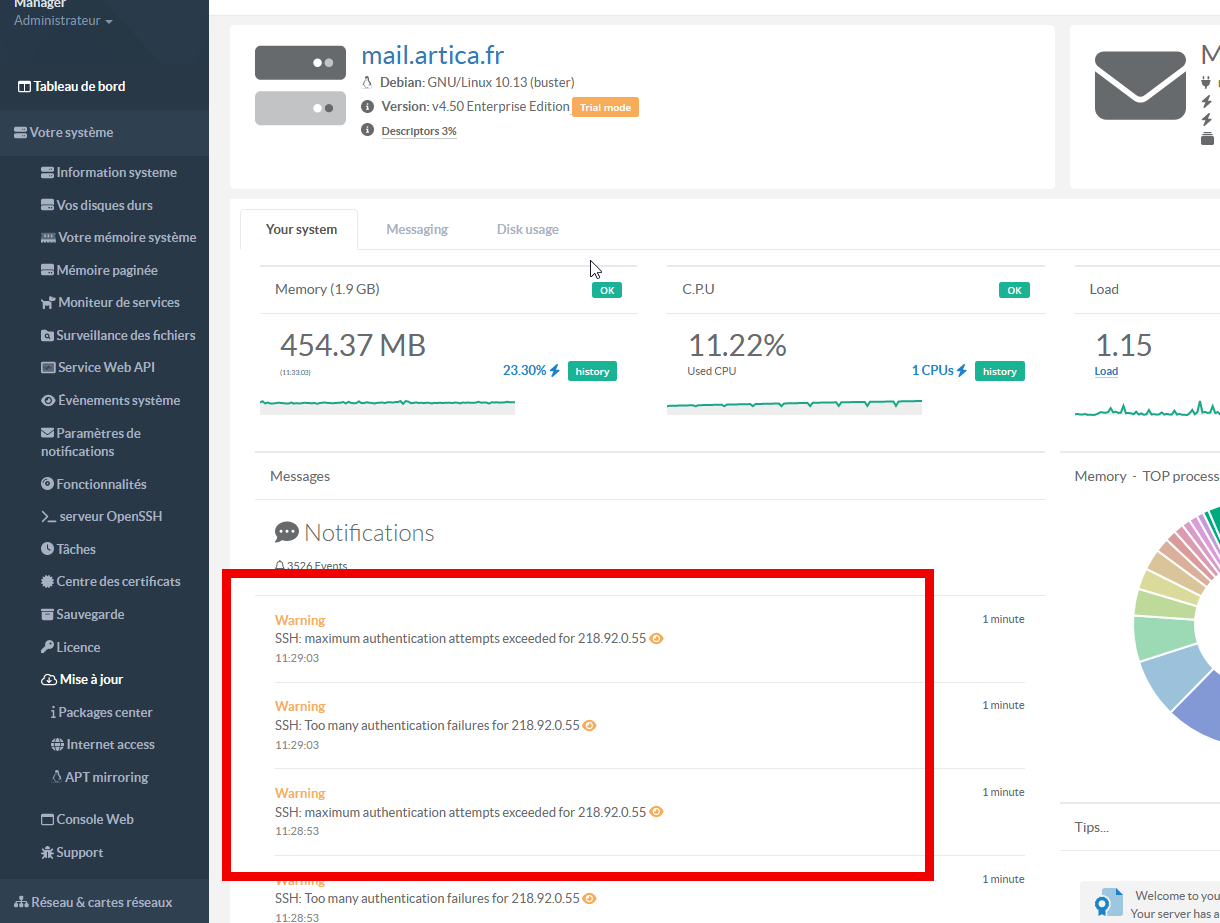1220x923 pixels.
Task: Click the lightning icon beside 1 CPUs
Action: coord(962,371)
